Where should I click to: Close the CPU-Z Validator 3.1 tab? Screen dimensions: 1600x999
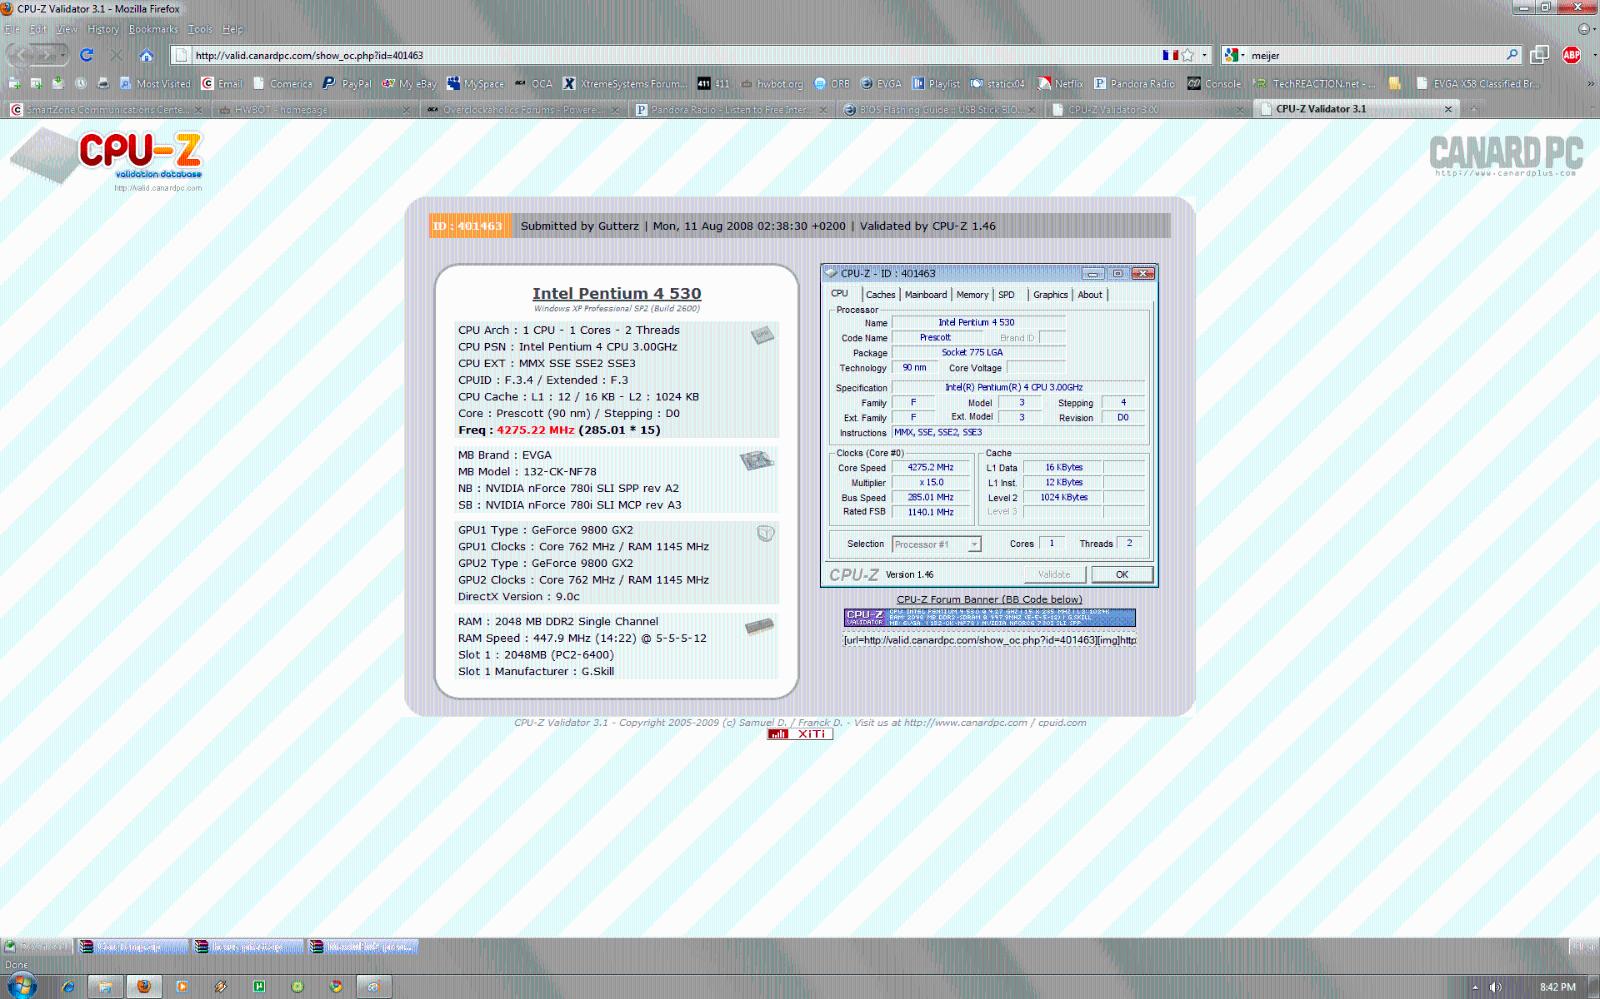(x=1447, y=109)
